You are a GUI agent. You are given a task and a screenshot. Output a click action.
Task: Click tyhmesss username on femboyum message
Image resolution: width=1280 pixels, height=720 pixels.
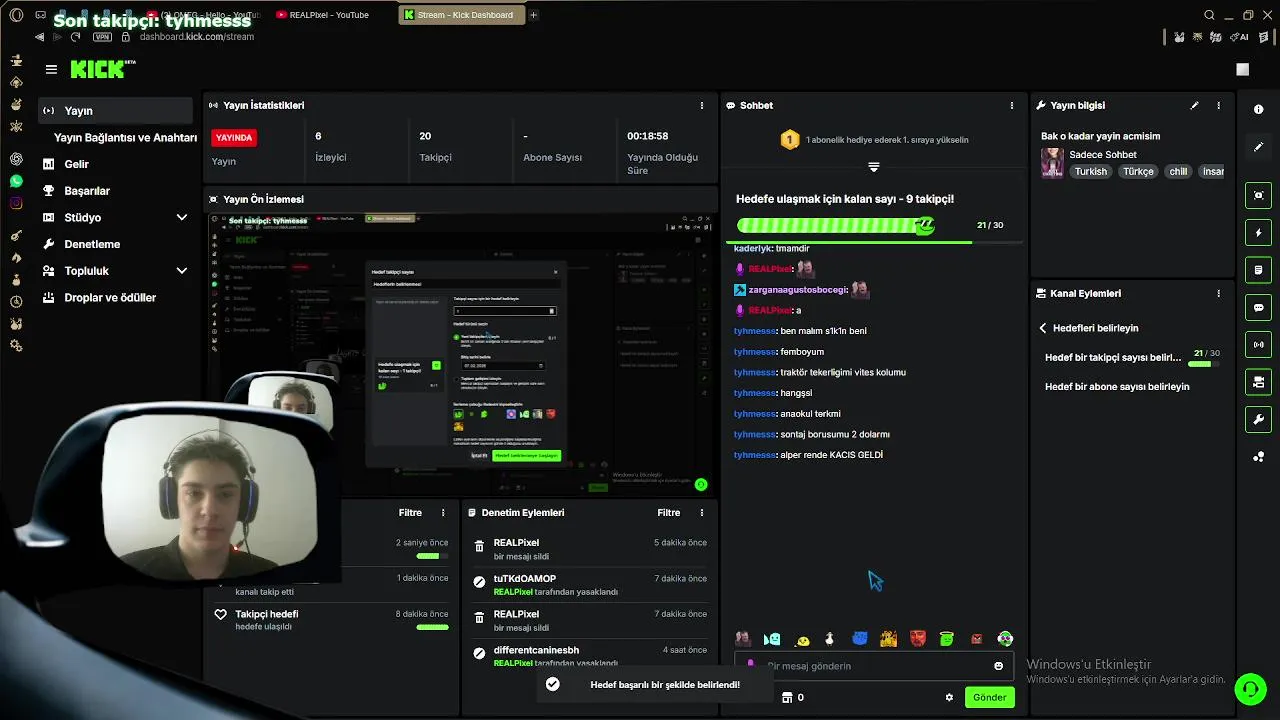[754, 352]
